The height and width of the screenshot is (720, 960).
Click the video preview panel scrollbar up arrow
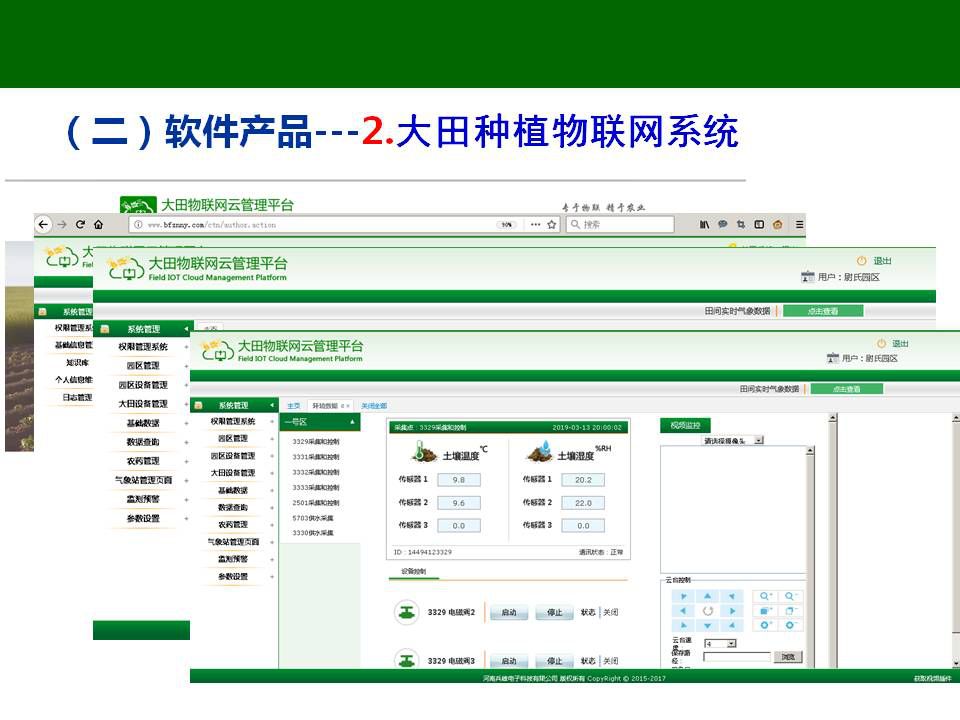click(x=810, y=451)
